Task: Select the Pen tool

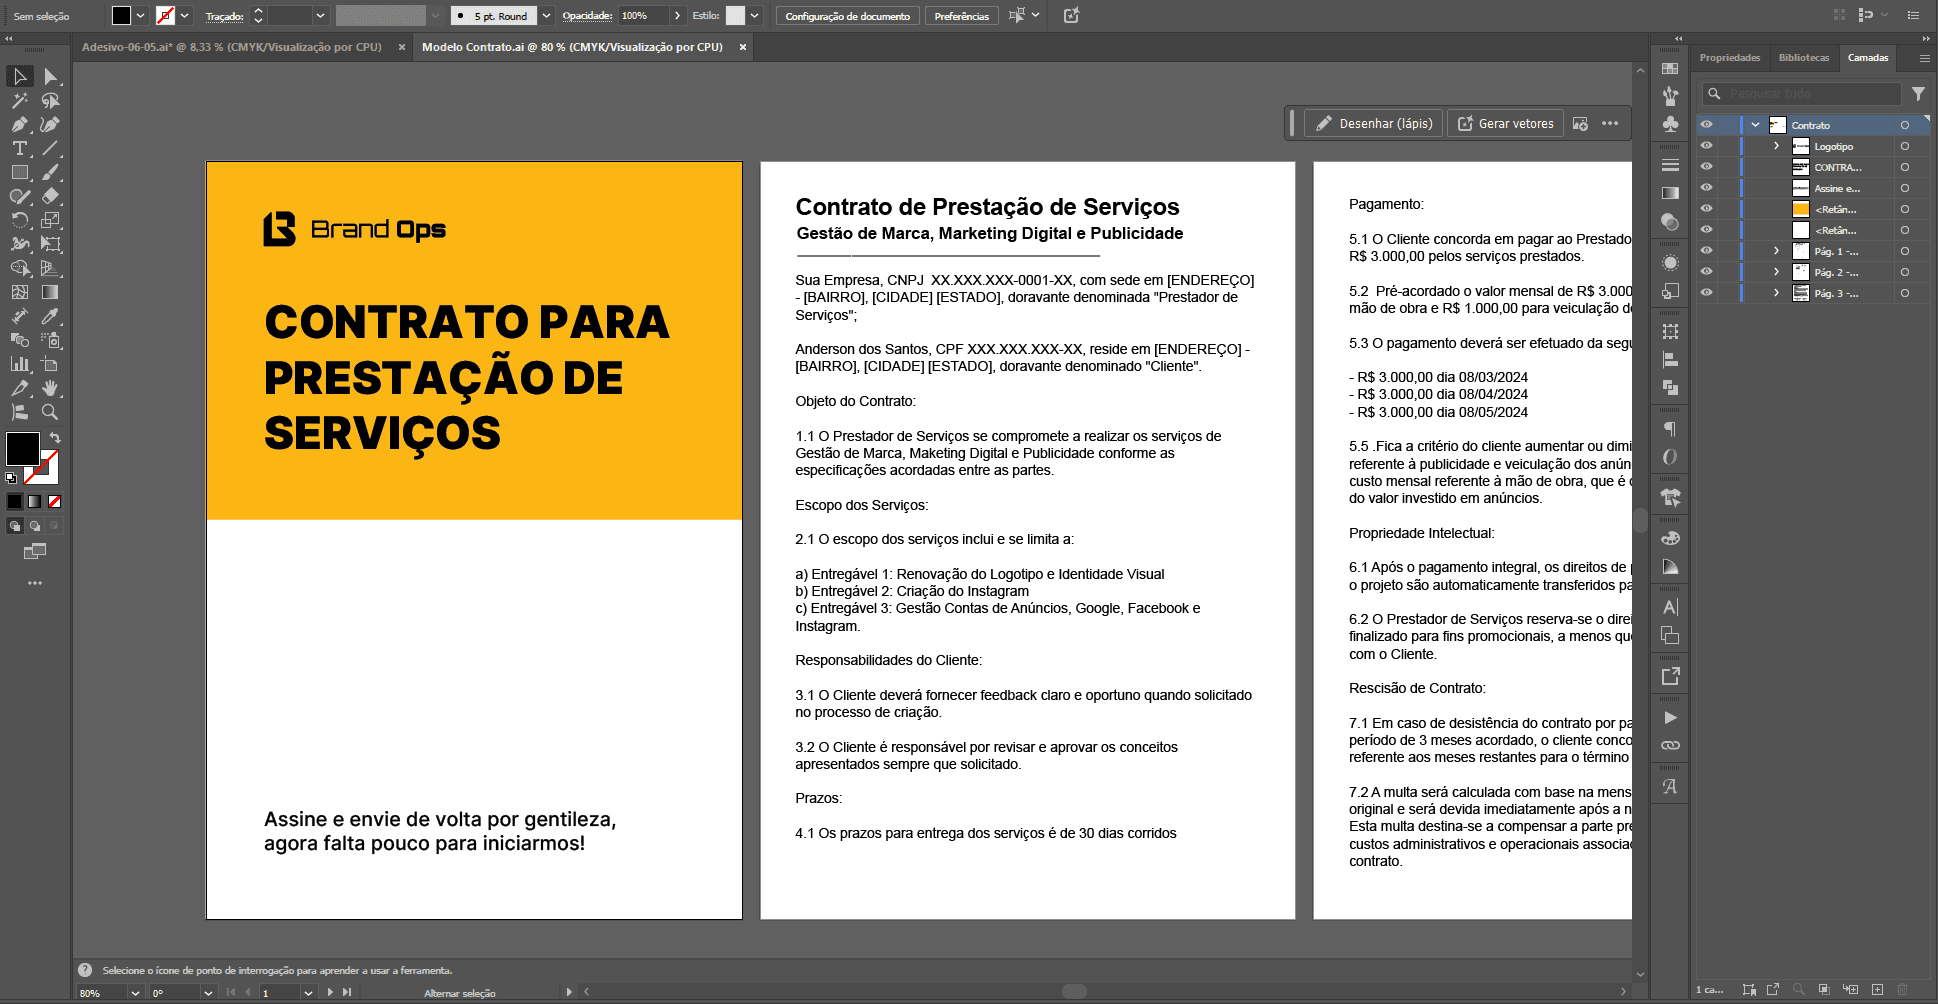Action: click(x=20, y=125)
